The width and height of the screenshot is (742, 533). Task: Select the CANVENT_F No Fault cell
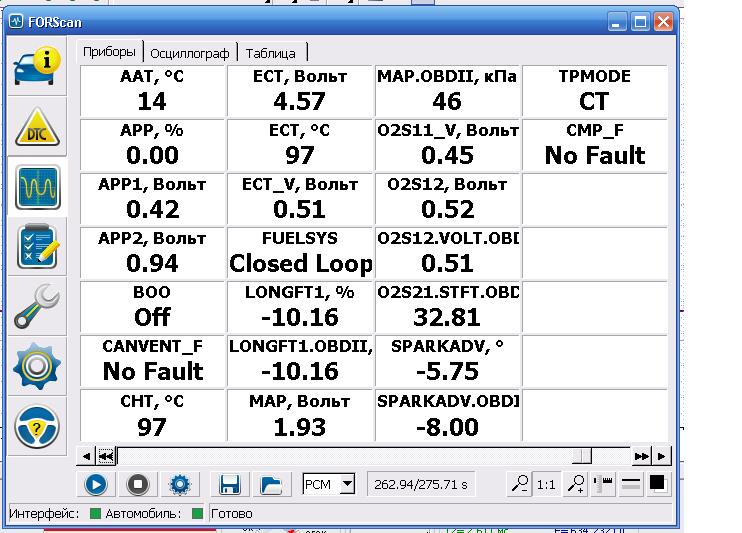click(152, 360)
